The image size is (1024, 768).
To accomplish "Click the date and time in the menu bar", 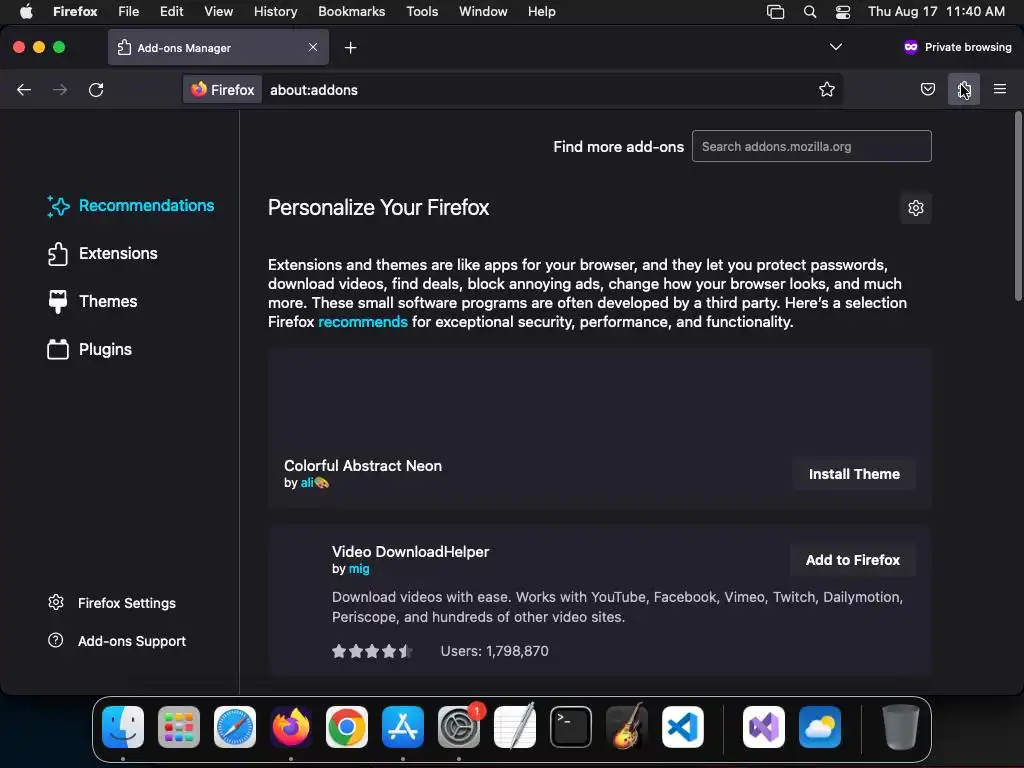I will coord(936,12).
